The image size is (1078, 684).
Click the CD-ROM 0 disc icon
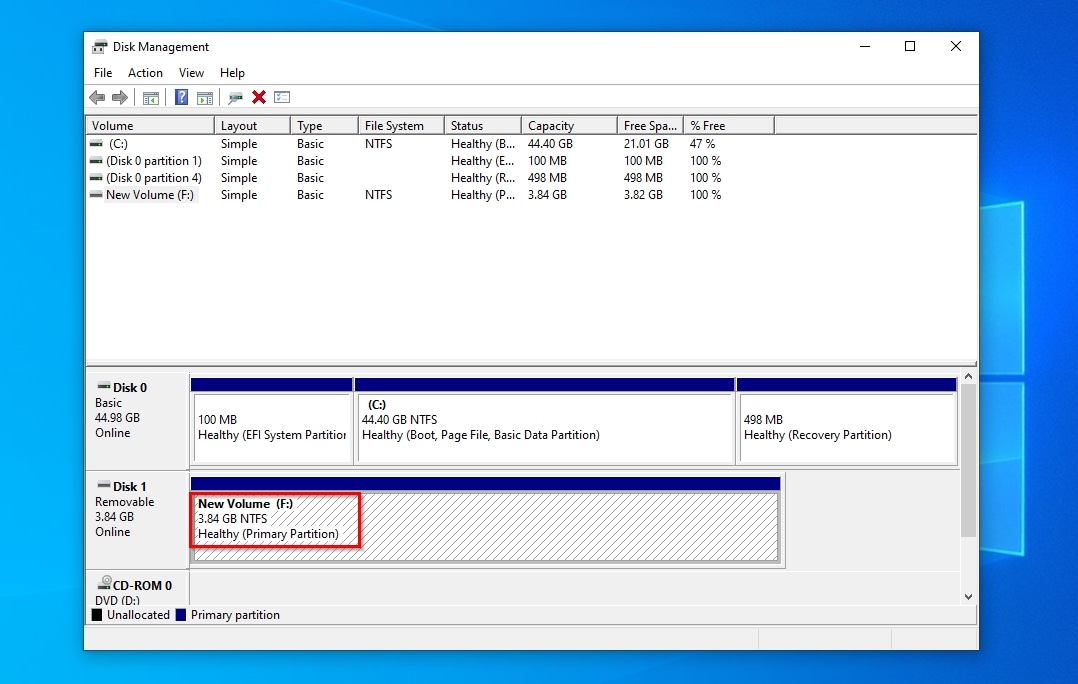(x=104, y=583)
